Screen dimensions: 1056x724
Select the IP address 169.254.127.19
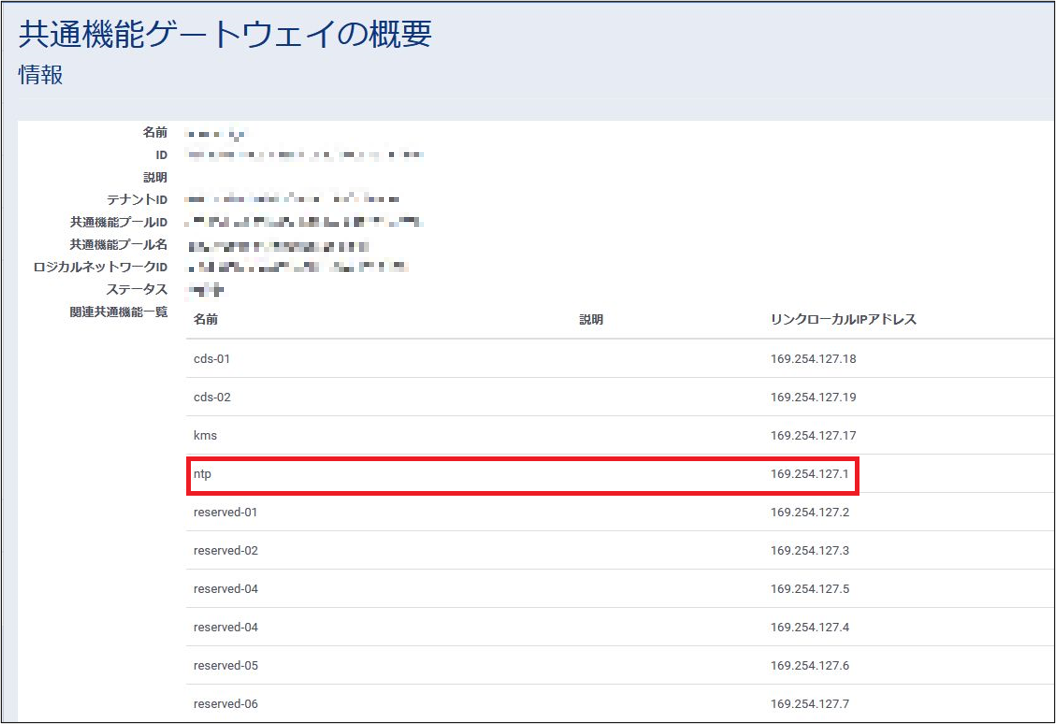(x=813, y=397)
